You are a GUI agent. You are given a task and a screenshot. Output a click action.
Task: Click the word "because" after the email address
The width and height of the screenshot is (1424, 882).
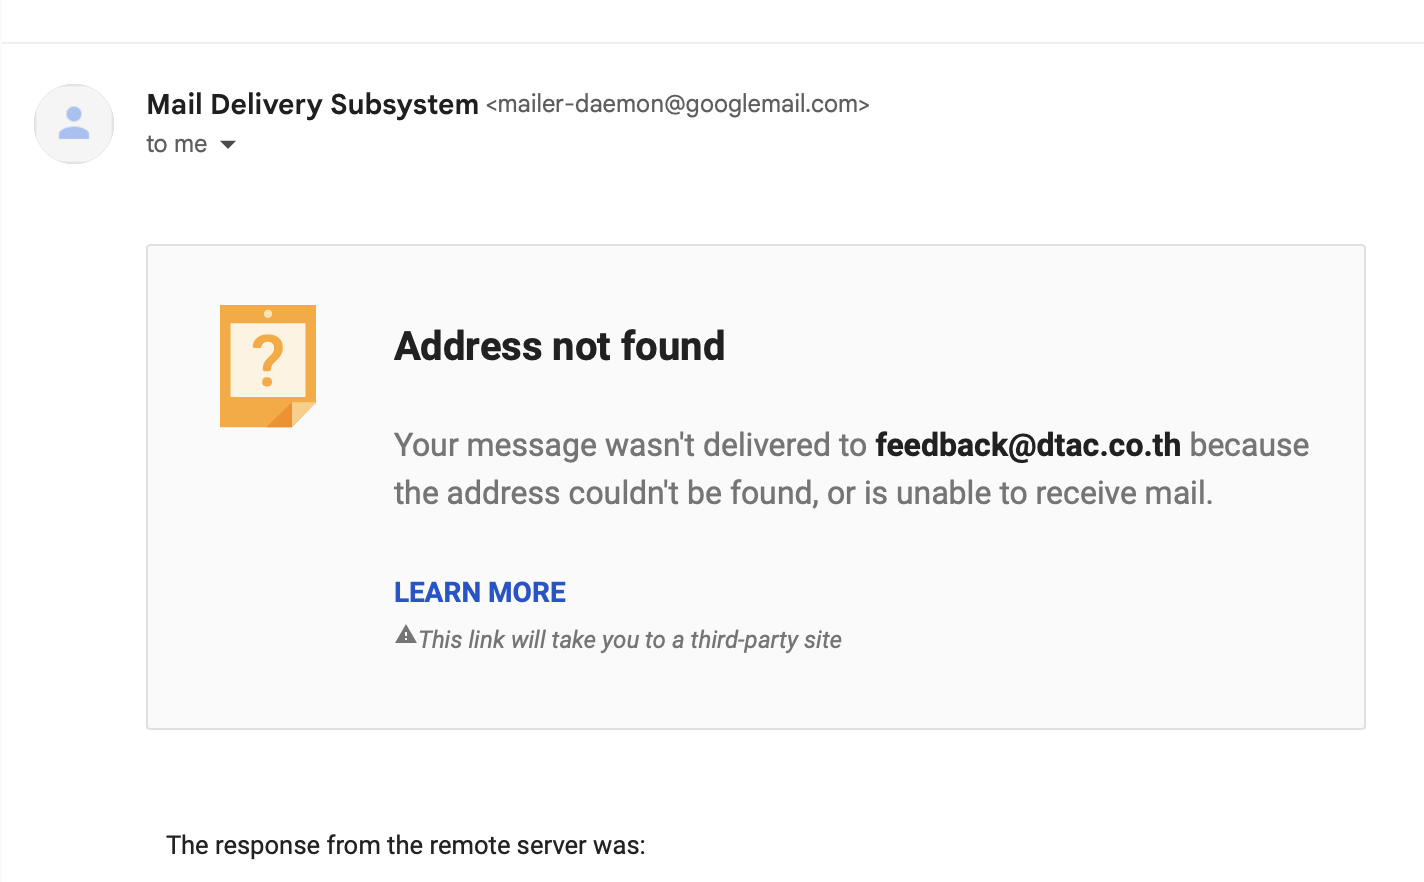click(x=1249, y=445)
